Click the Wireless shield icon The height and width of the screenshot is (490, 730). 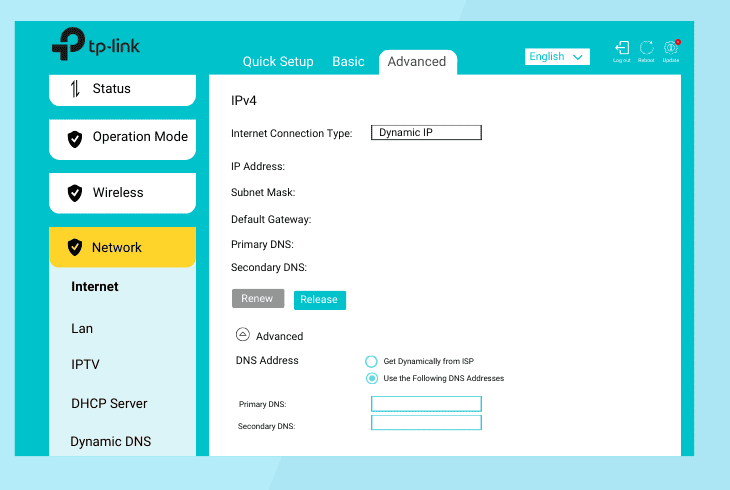[75, 193]
